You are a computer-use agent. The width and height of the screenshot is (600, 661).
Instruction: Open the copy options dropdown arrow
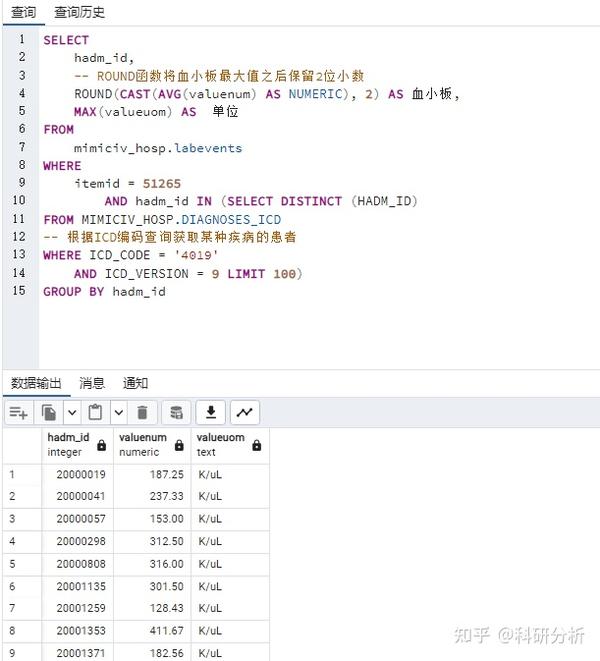[72, 412]
